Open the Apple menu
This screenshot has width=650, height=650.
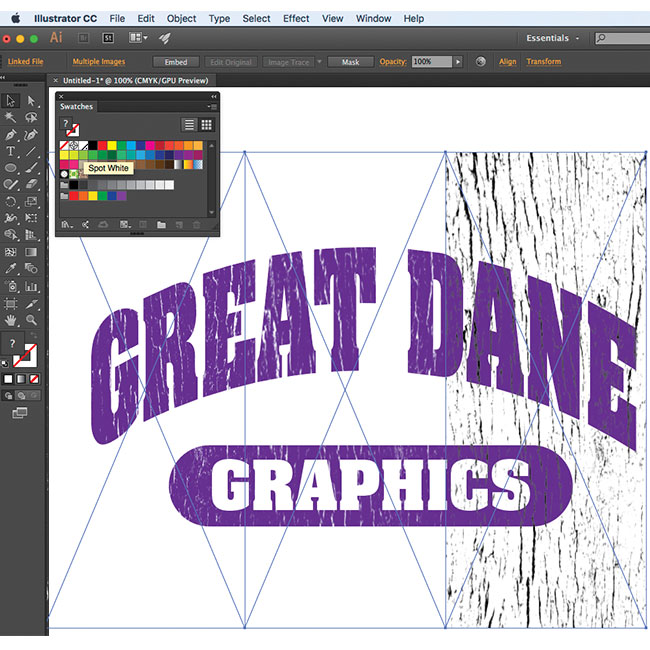[16, 18]
